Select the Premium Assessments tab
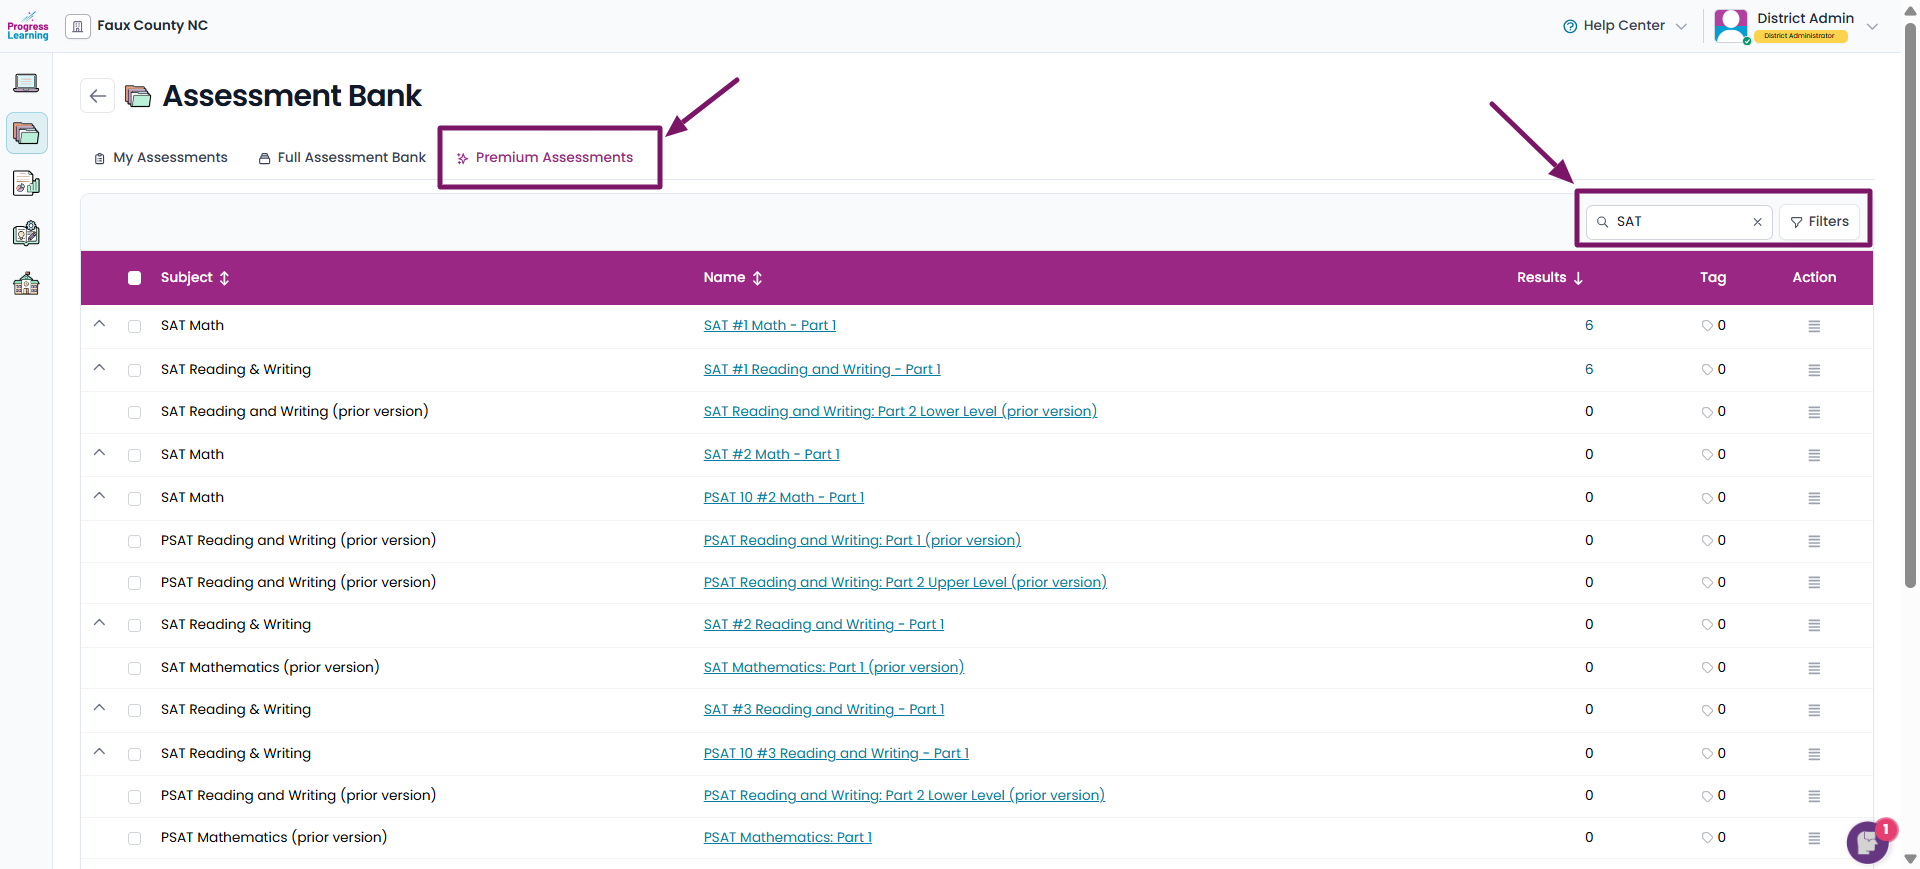 (545, 158)
